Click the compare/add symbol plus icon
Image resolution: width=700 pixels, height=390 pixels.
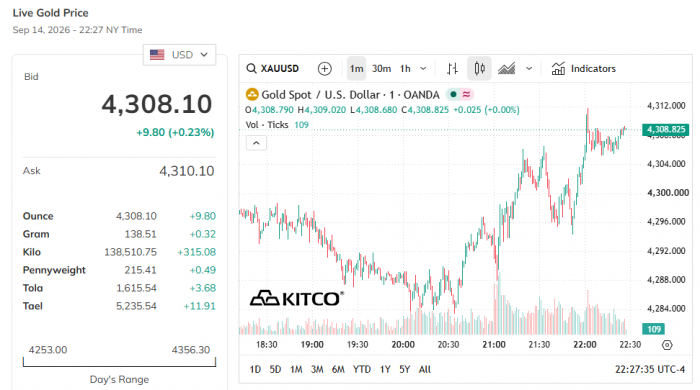point(325,69)
